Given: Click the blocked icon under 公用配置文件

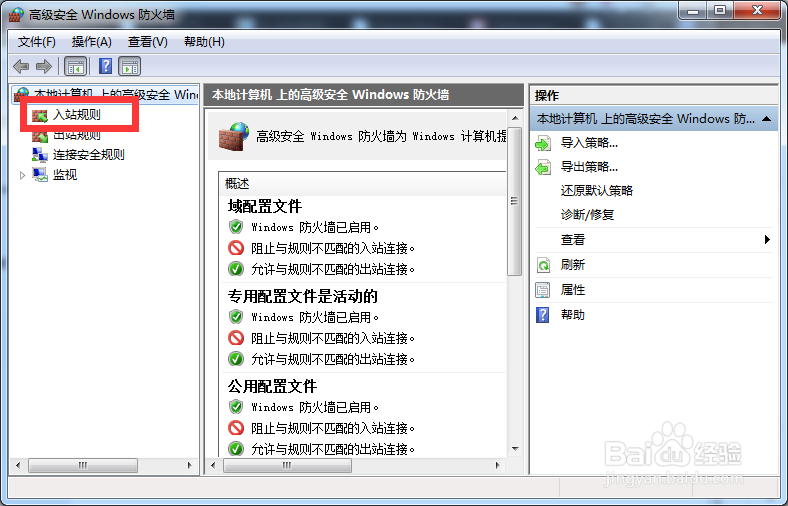Looking at the screenshot, I should click(x=236, y=428).
